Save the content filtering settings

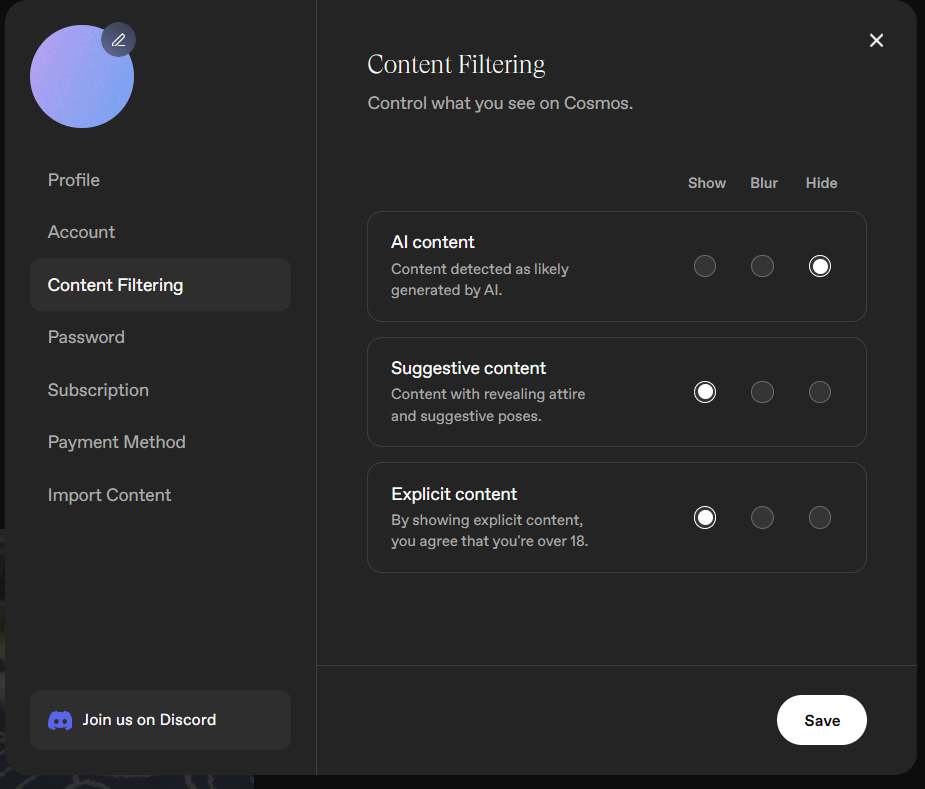[821, 720]
